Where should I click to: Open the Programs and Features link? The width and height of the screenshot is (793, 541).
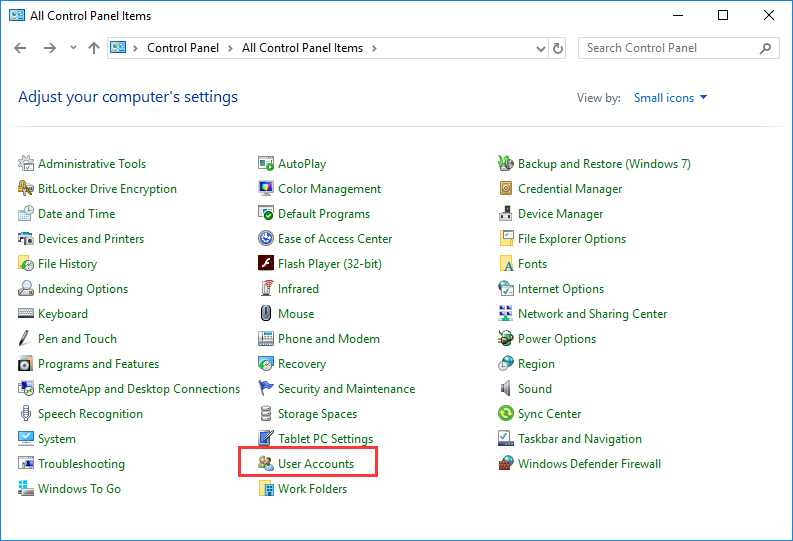[98, 364]
